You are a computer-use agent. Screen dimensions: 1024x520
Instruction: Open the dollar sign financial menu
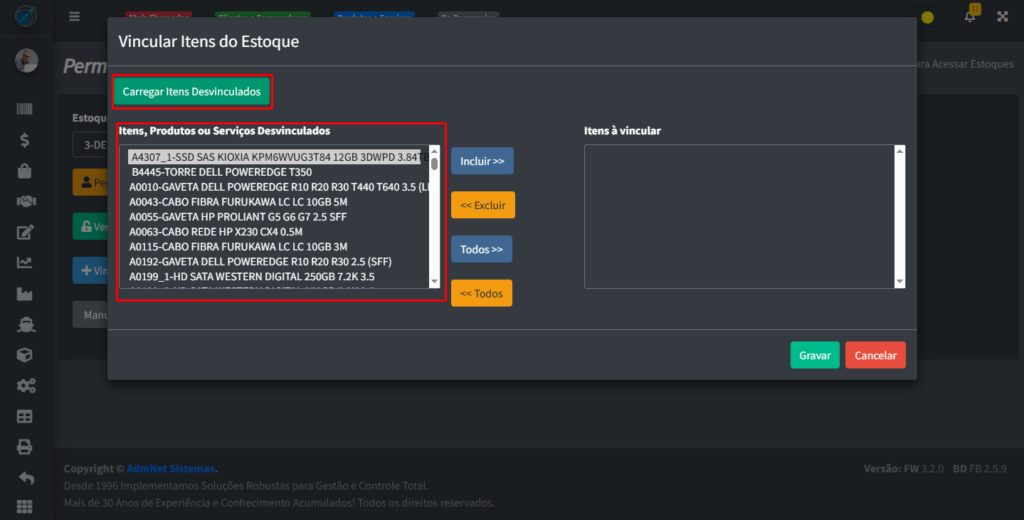(x=25, y=140)
